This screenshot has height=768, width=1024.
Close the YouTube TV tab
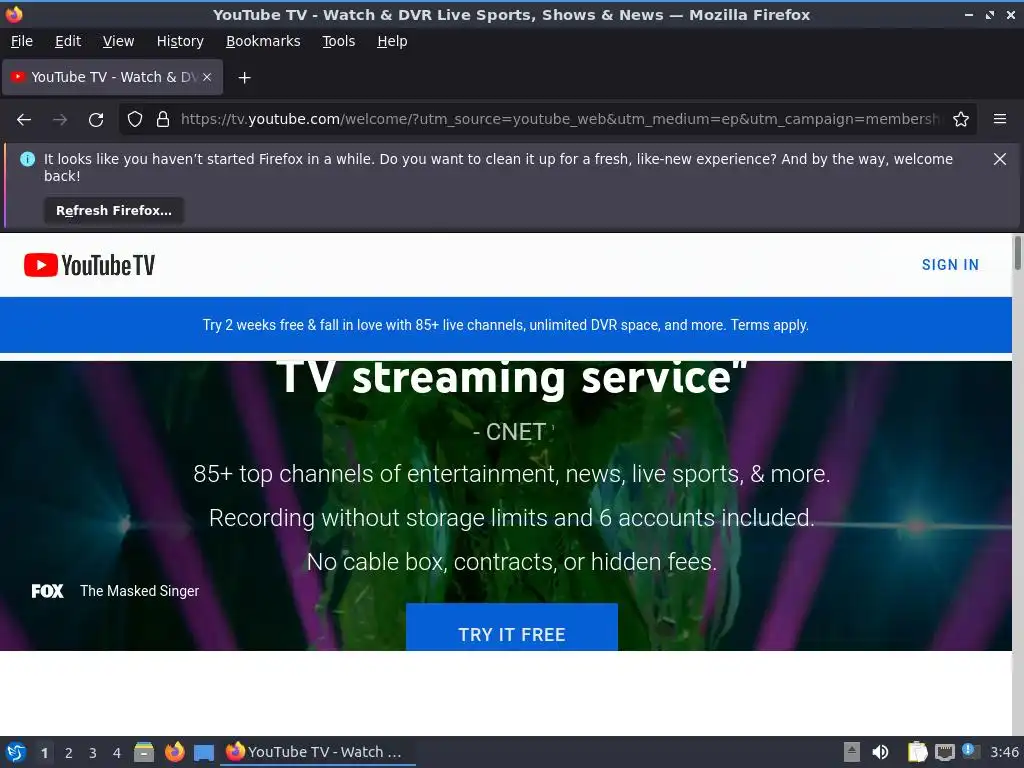207,77
